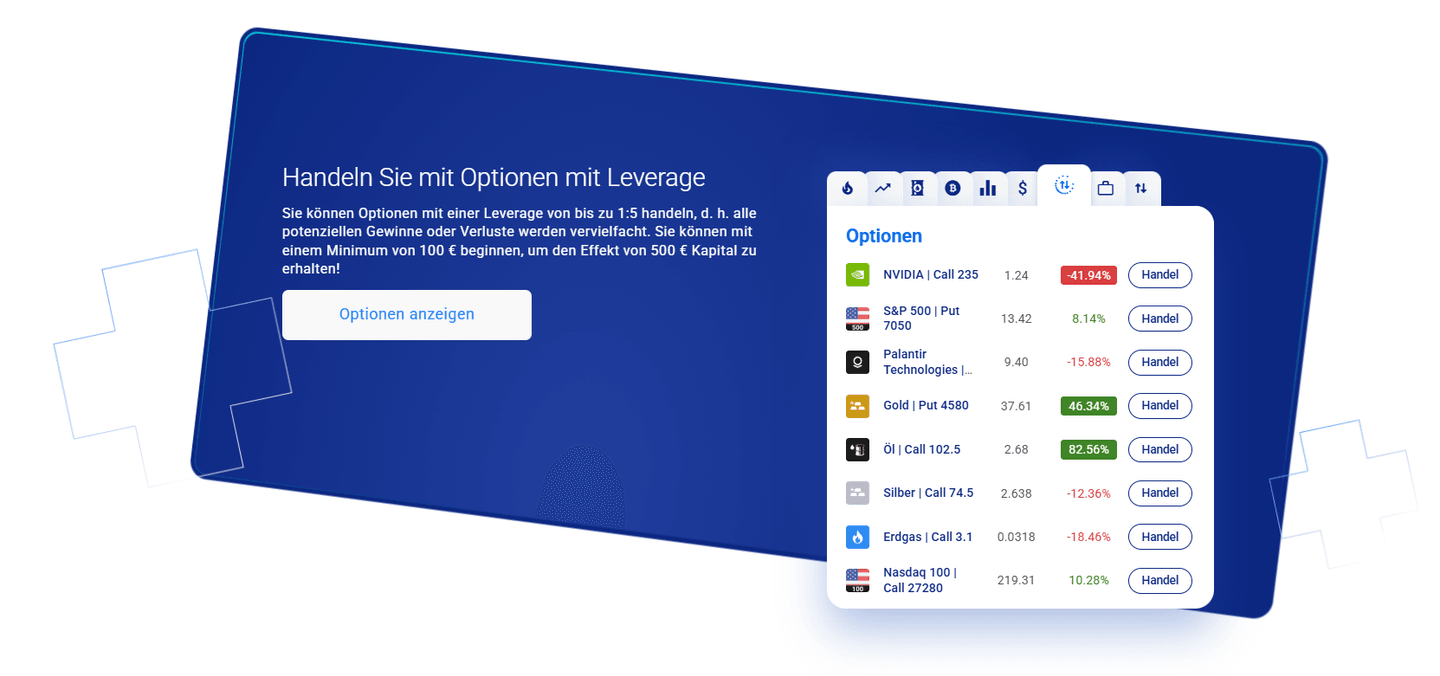Click the Palantir logo icon
This screenshot has width=1440, height=676.
click(x=857, y=362)
